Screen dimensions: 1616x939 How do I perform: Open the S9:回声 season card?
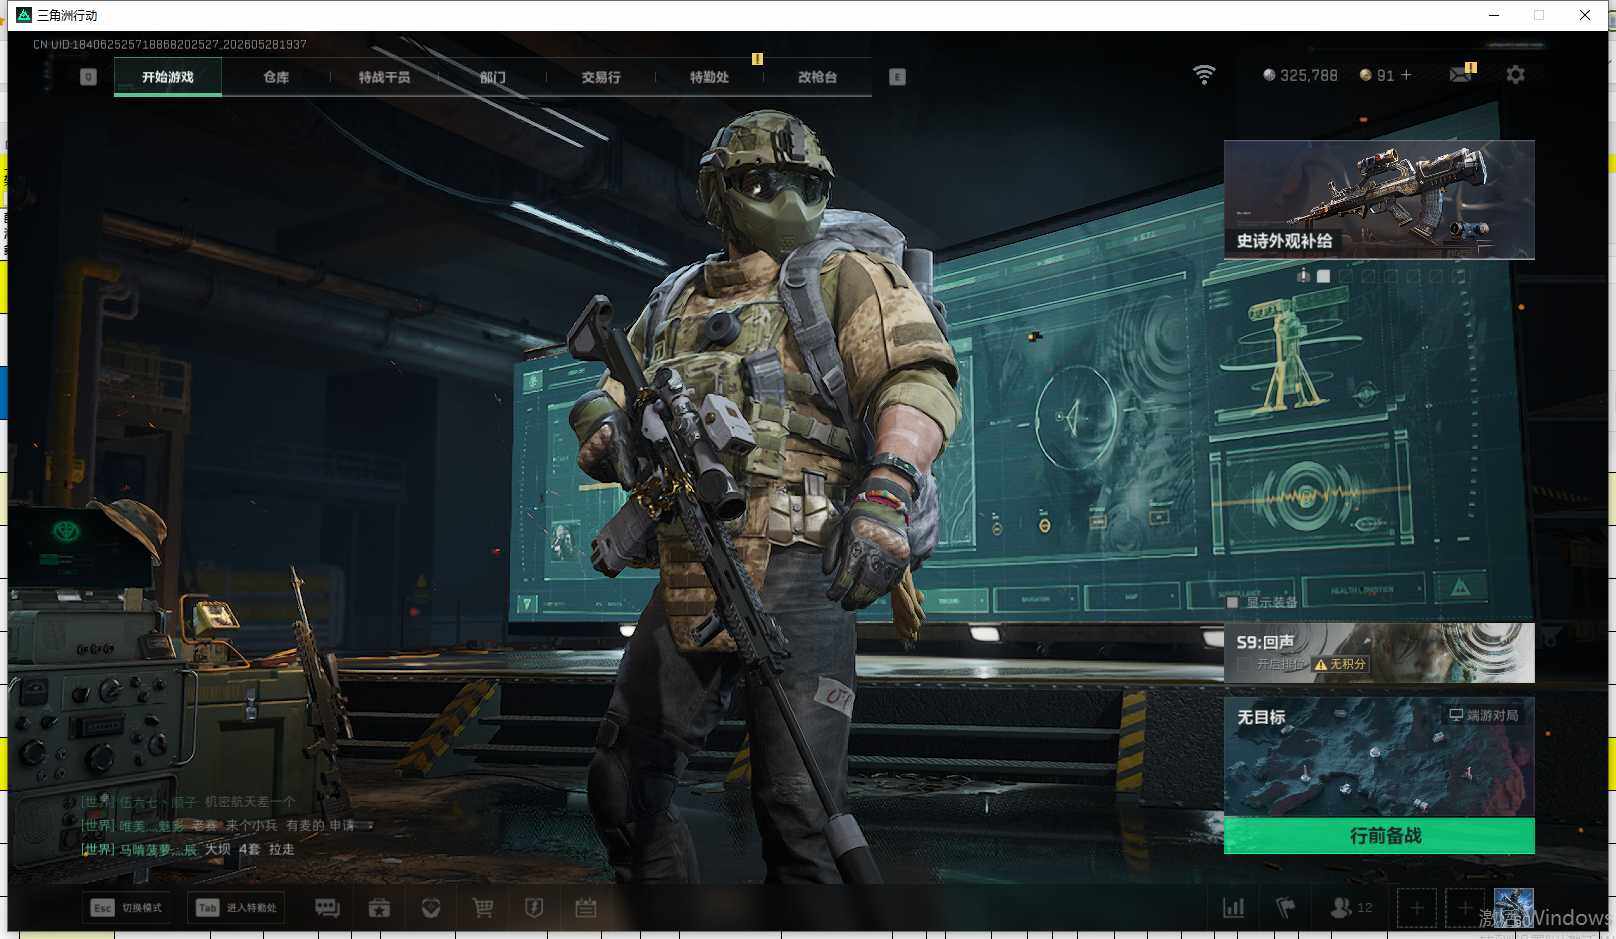coord(1379,653)
